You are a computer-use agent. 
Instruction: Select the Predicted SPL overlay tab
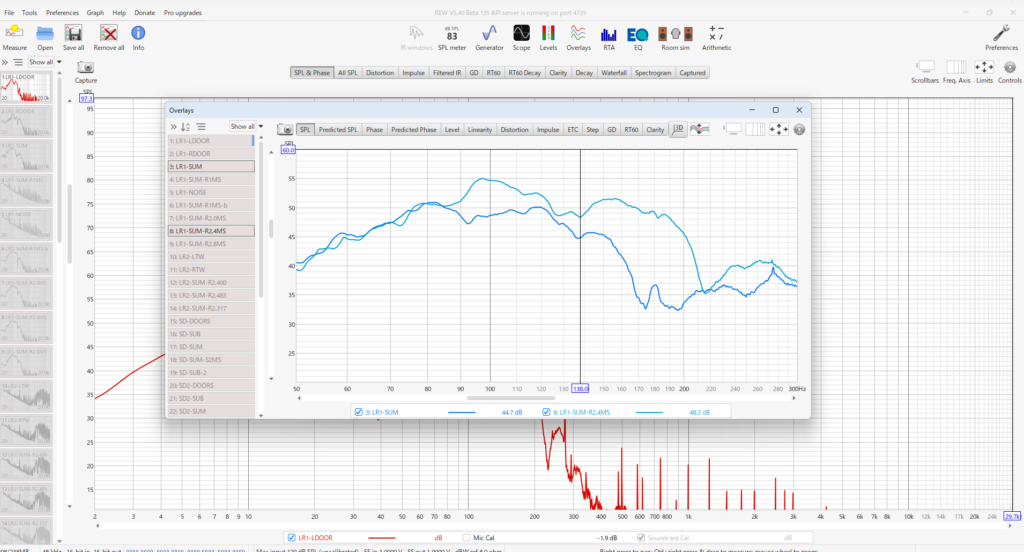tap(338, 129)
